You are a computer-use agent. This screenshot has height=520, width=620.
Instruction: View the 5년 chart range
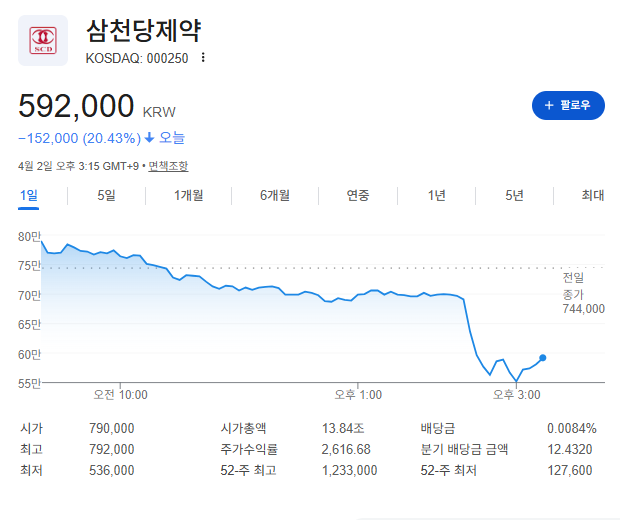514,195
